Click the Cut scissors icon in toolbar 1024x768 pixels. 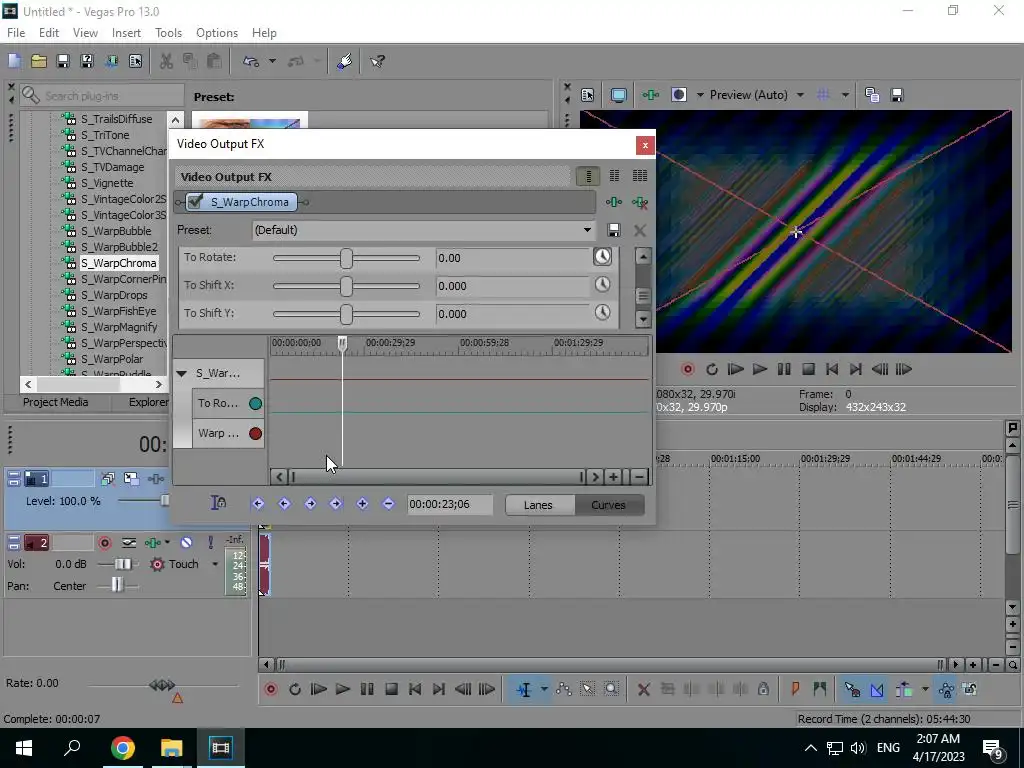(x=166, y=61)
